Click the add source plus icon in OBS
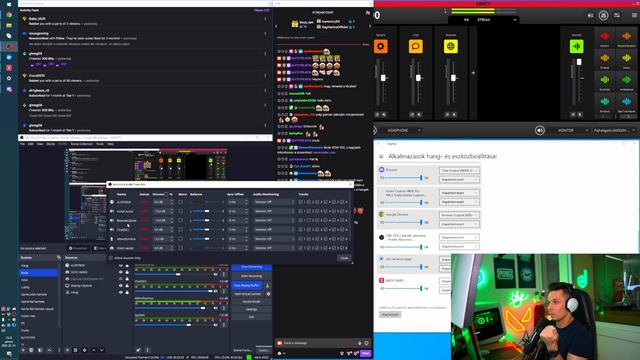The height and width of the screenshot is (360, 640). click(x=67, y=350)
